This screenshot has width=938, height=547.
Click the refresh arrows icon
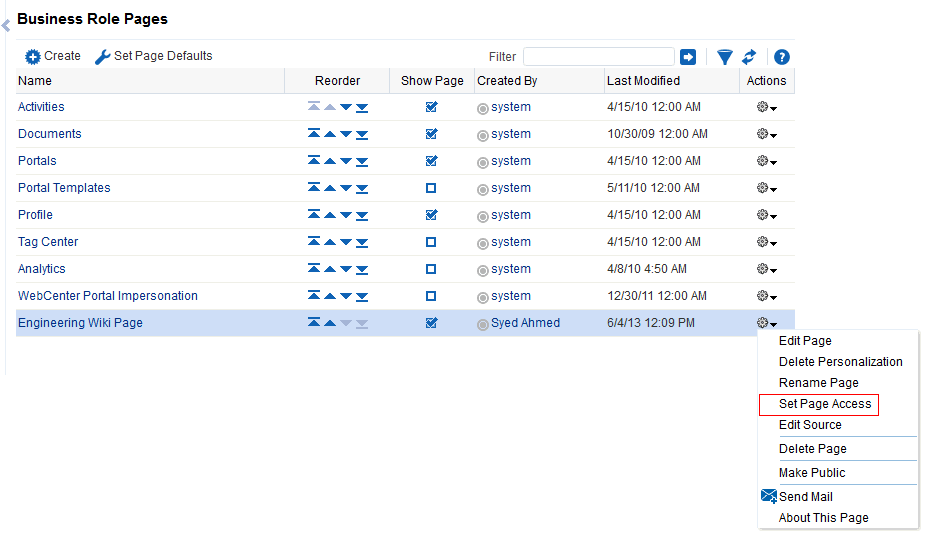(x=749, y=57)
